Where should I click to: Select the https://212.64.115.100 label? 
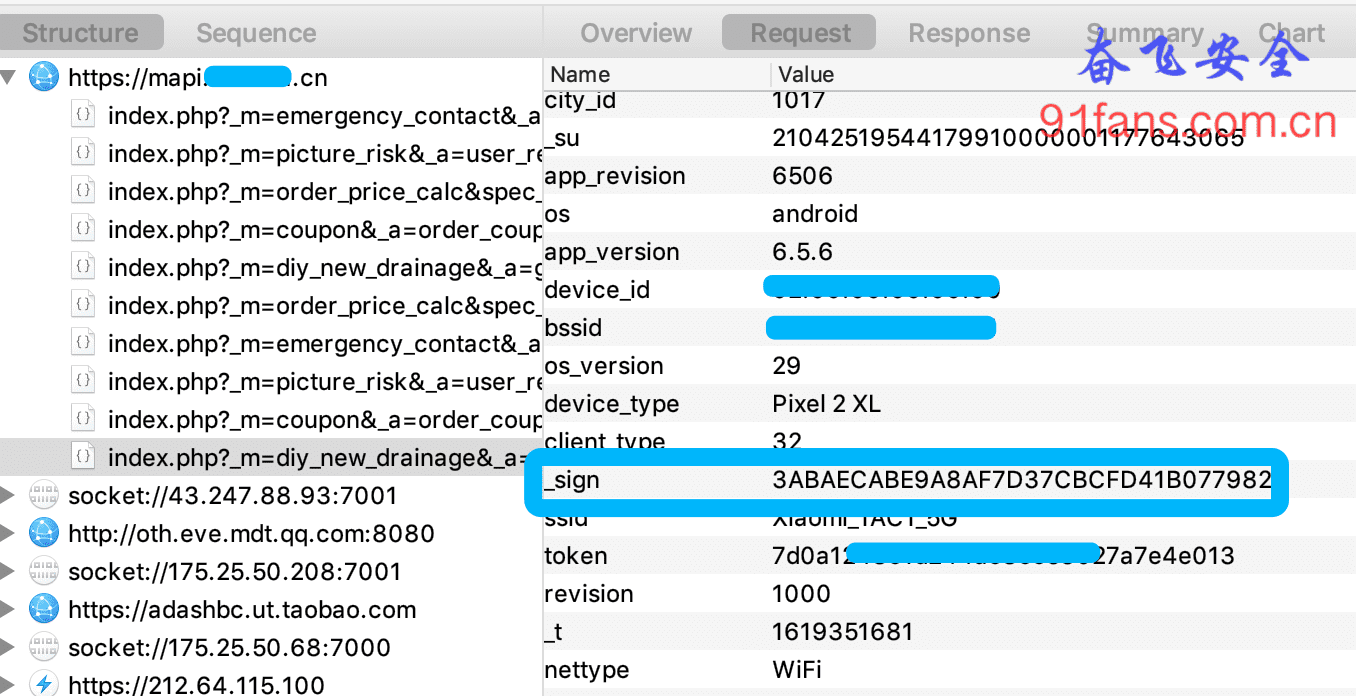[196, 685]
